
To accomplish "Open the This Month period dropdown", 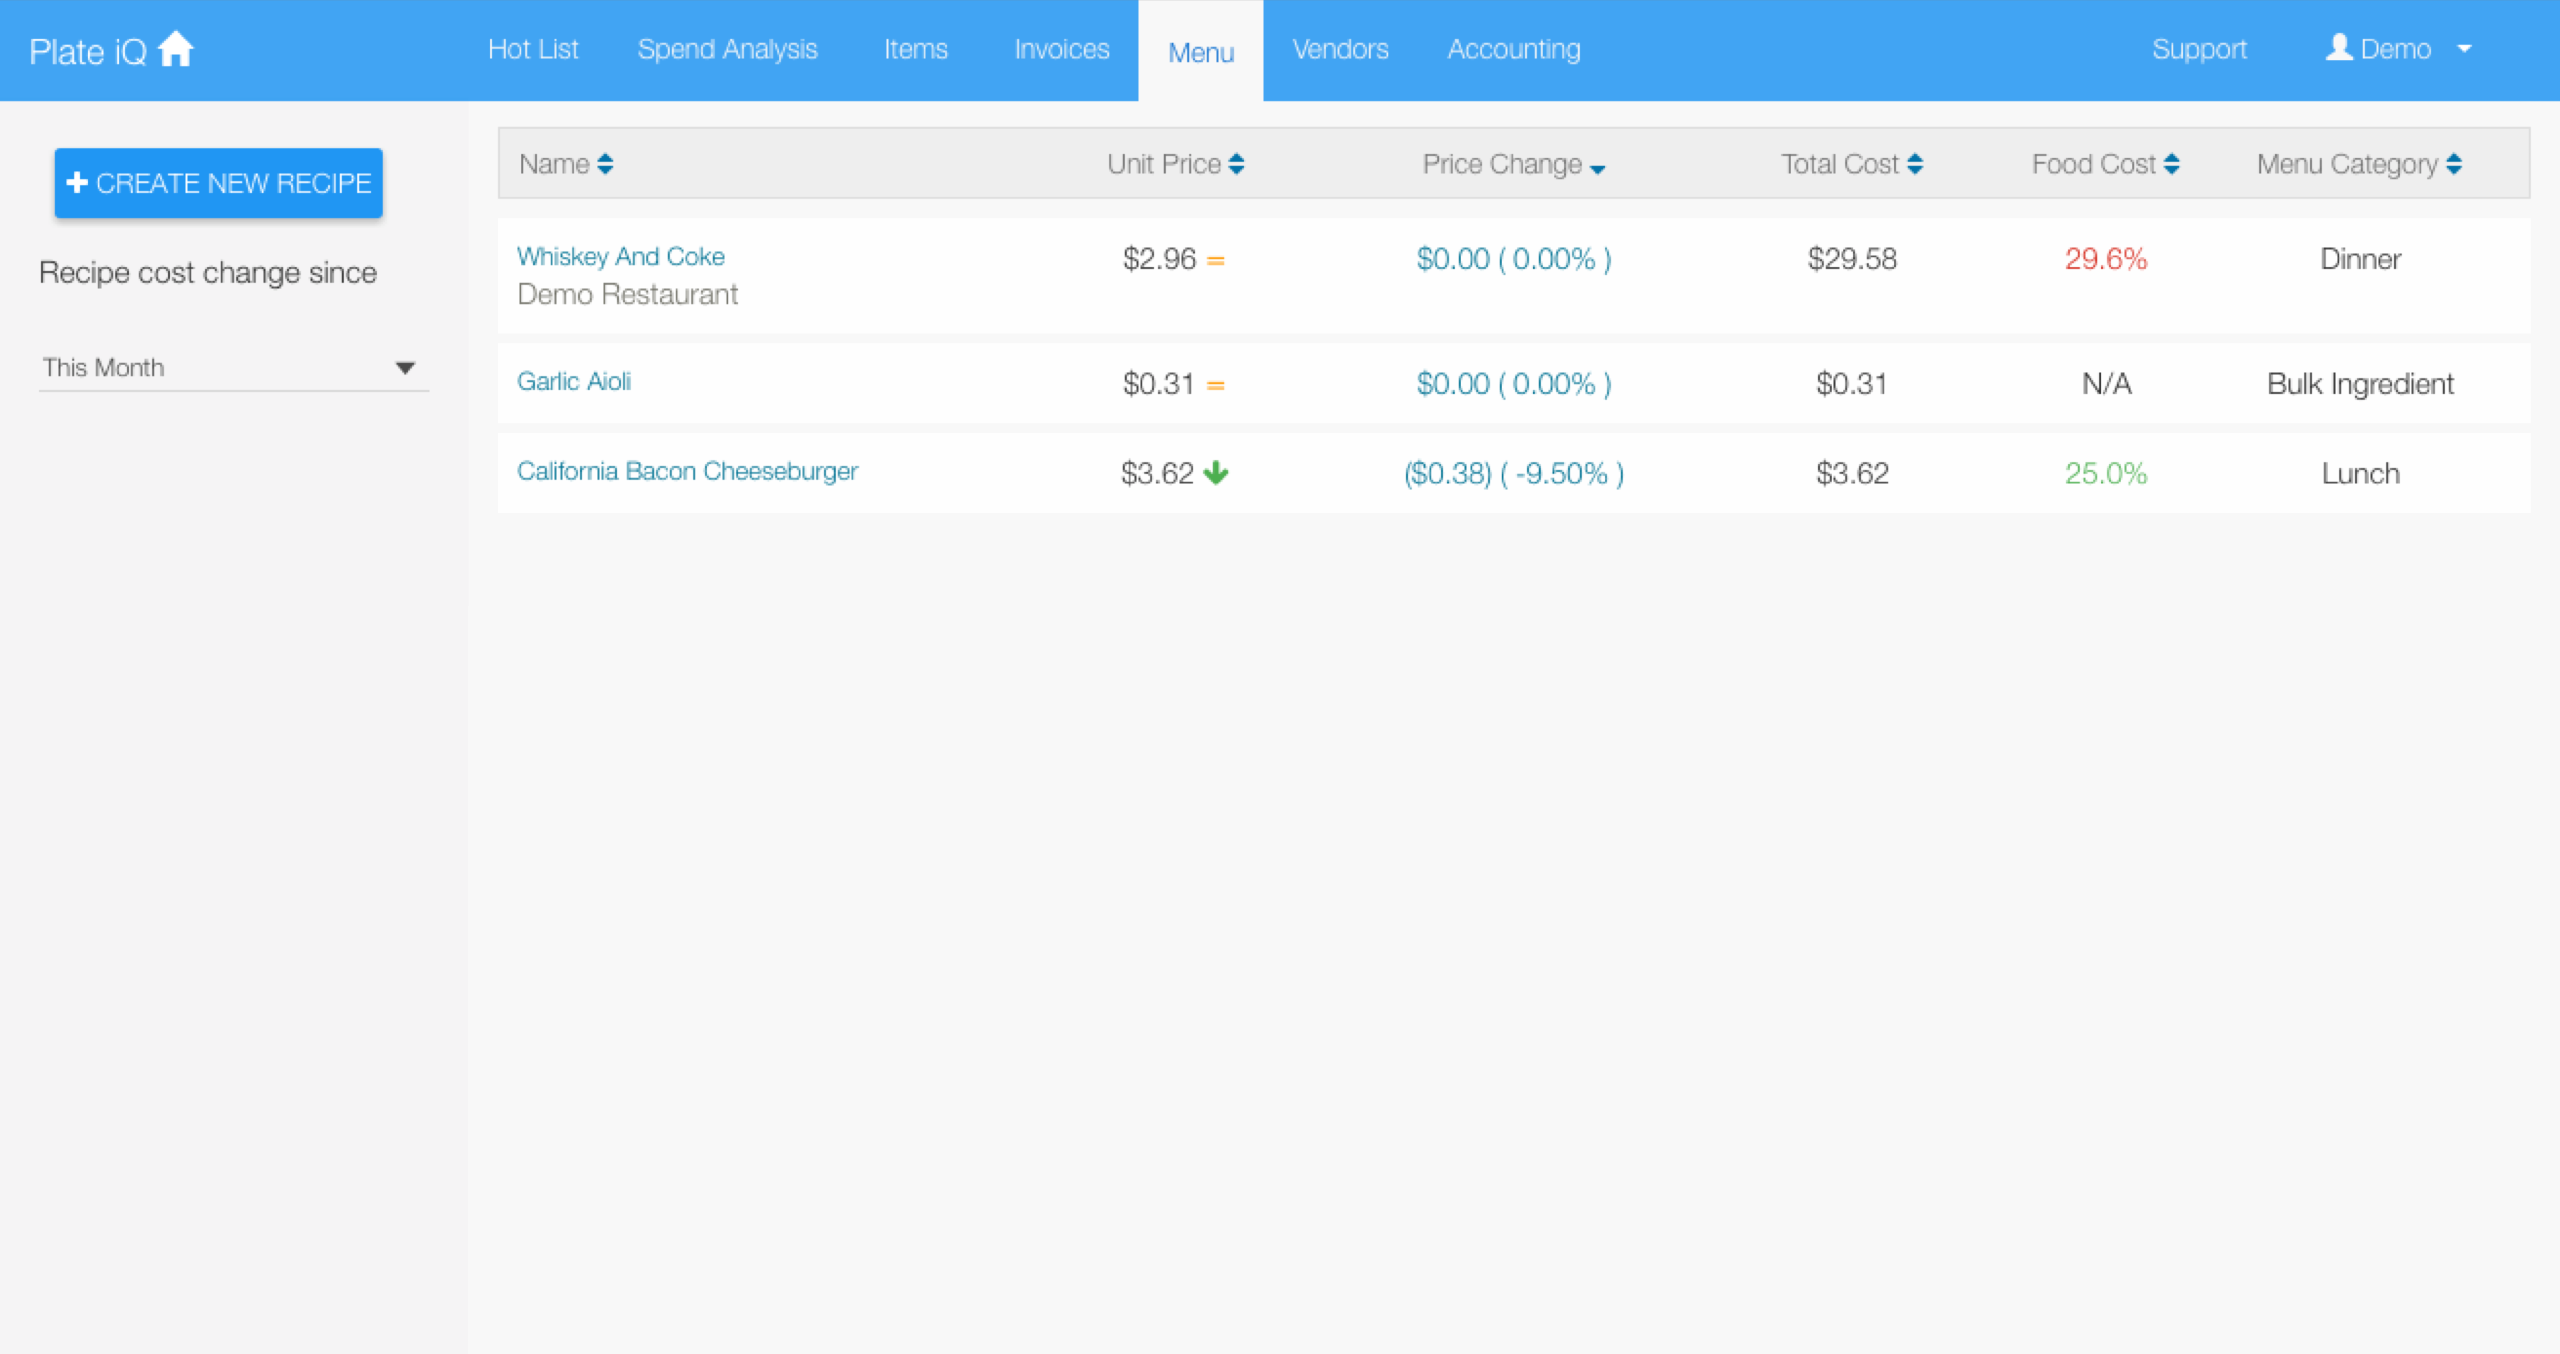I will tap(232, 368).
